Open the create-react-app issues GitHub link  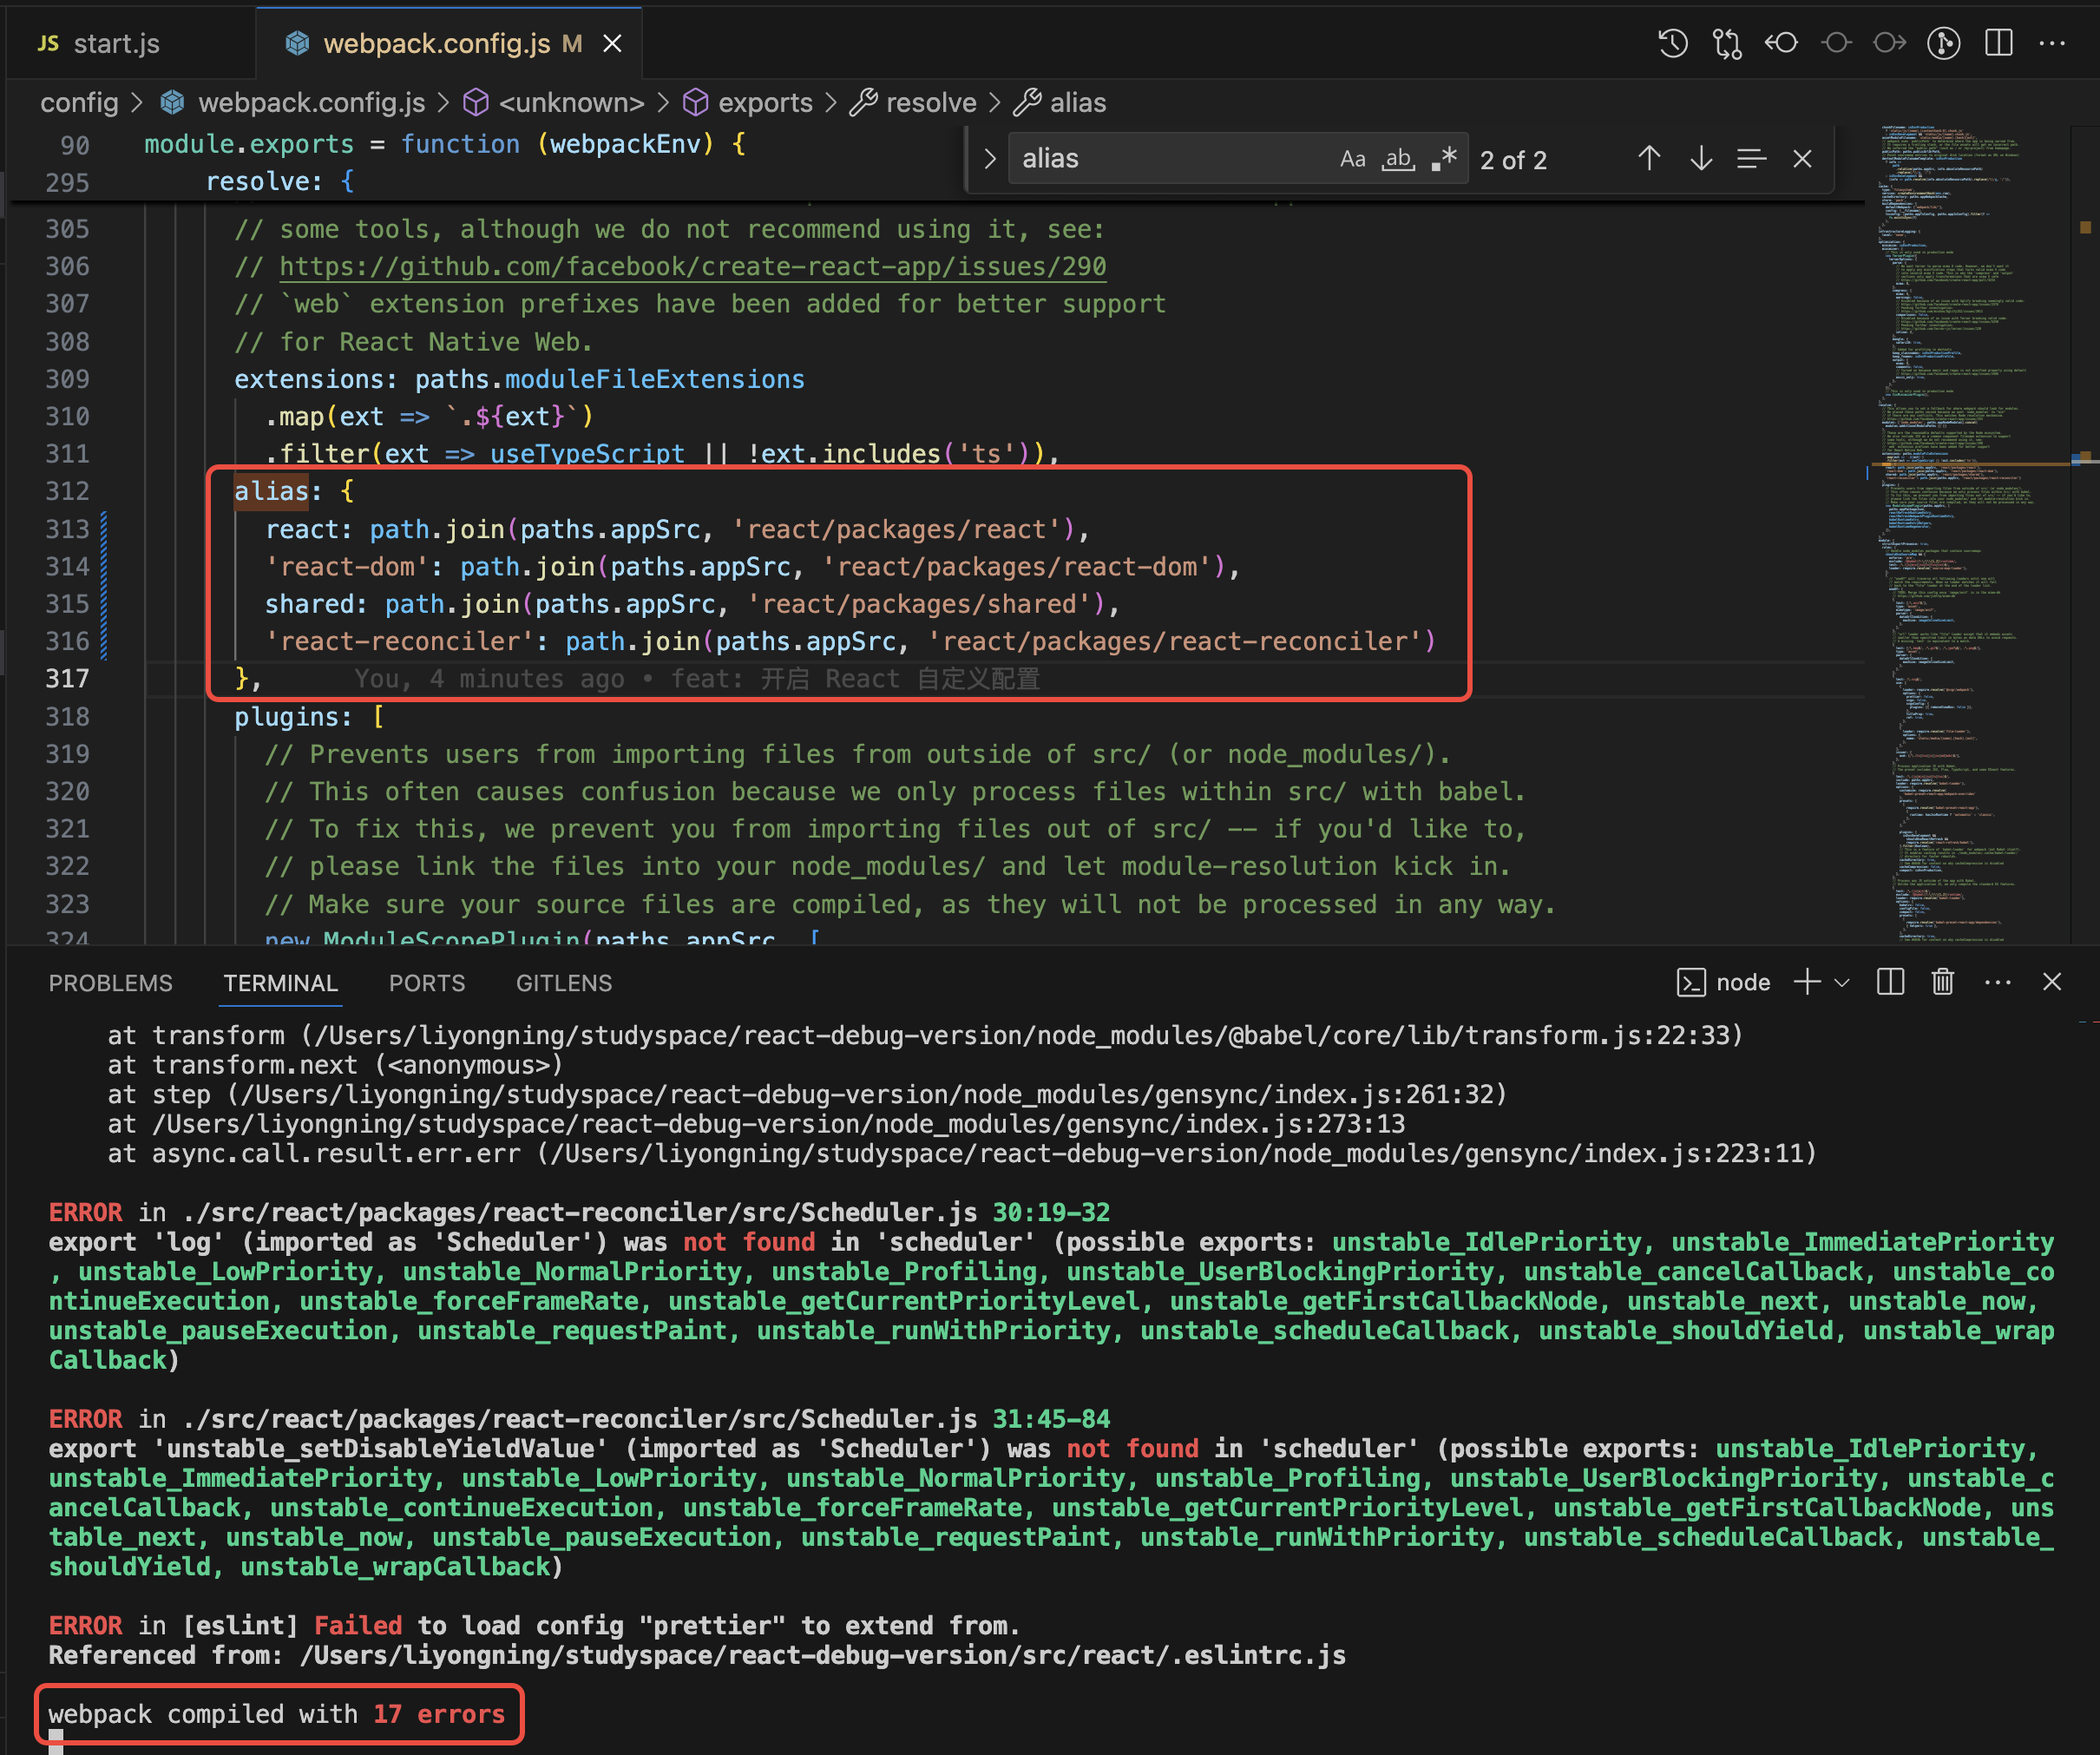click(x=692, y=266)
